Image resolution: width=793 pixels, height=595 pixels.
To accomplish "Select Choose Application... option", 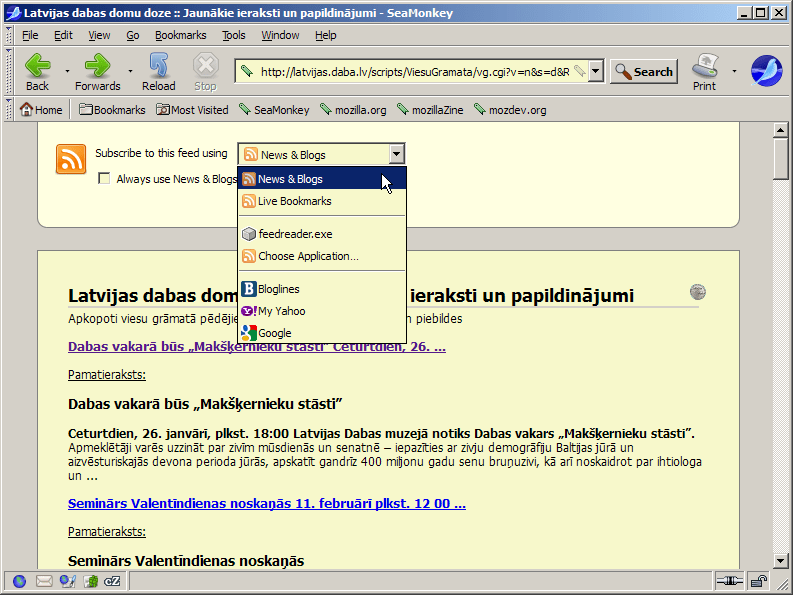I will click(x=322, y=256).
